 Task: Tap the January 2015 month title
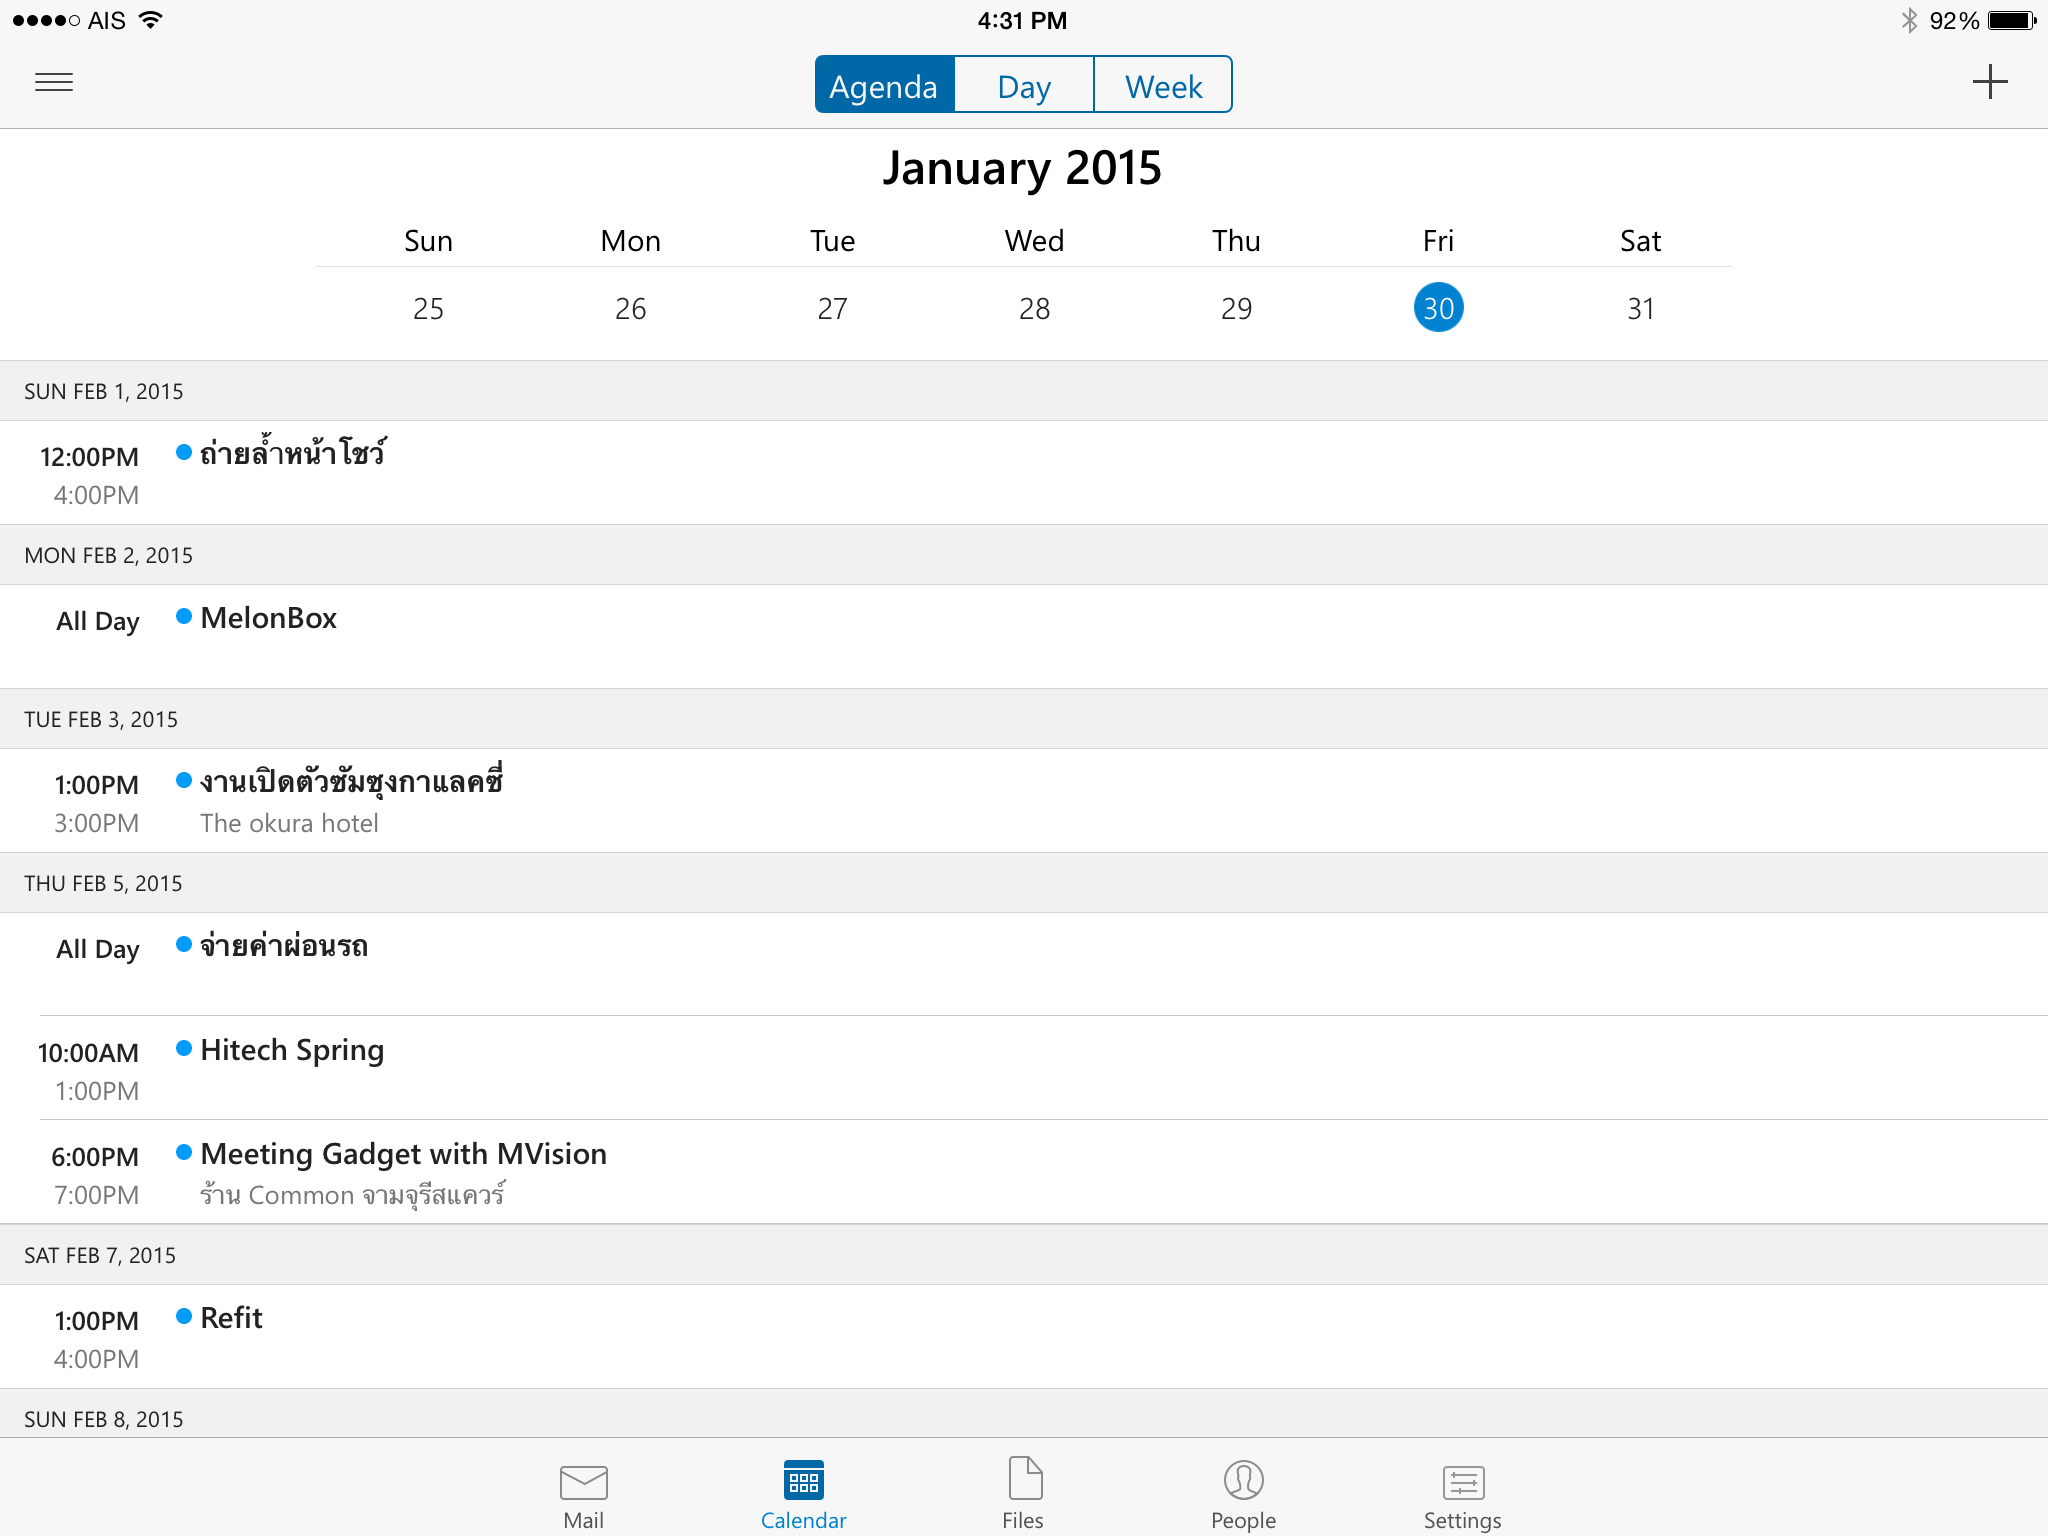1022,168
